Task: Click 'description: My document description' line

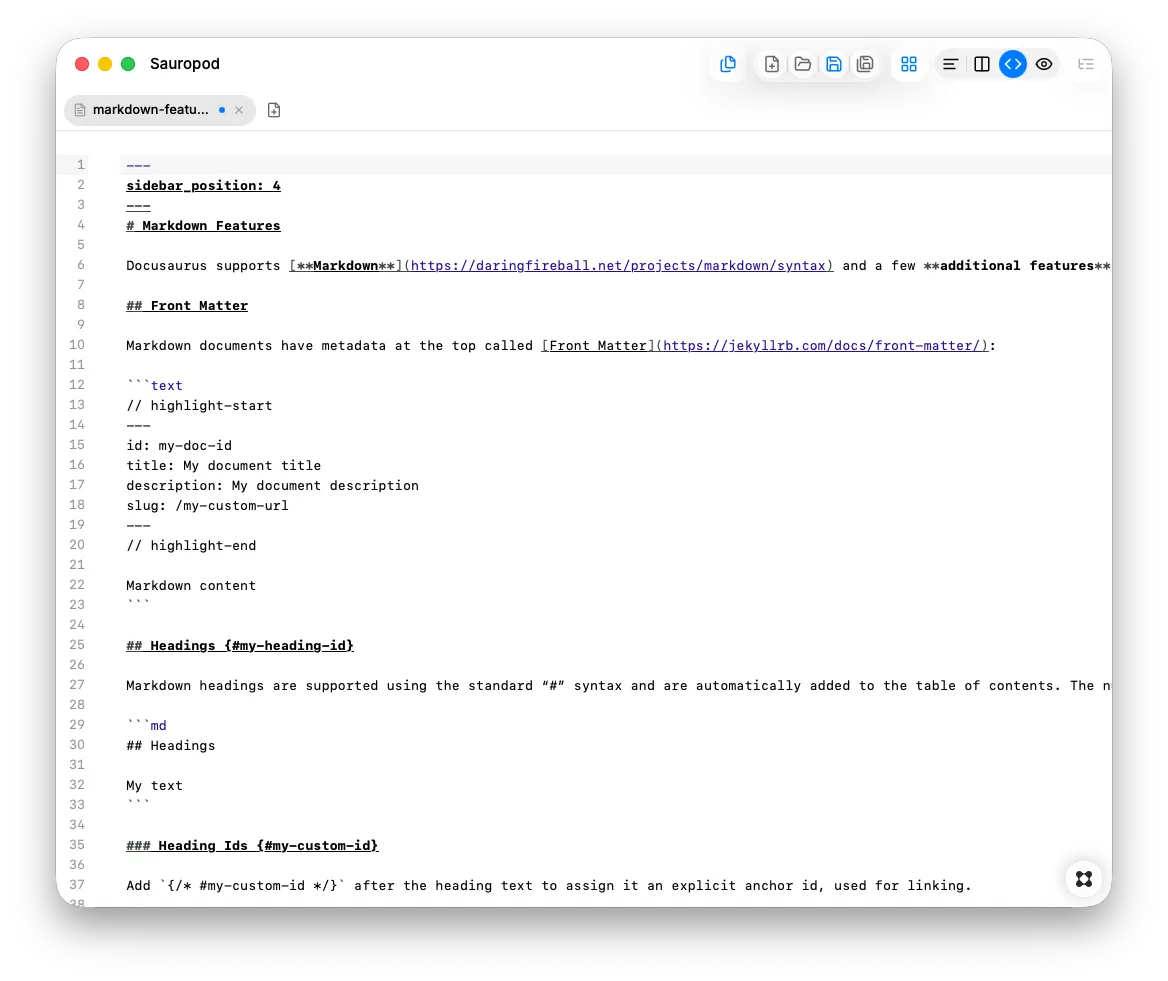Action: pos(273,486)
